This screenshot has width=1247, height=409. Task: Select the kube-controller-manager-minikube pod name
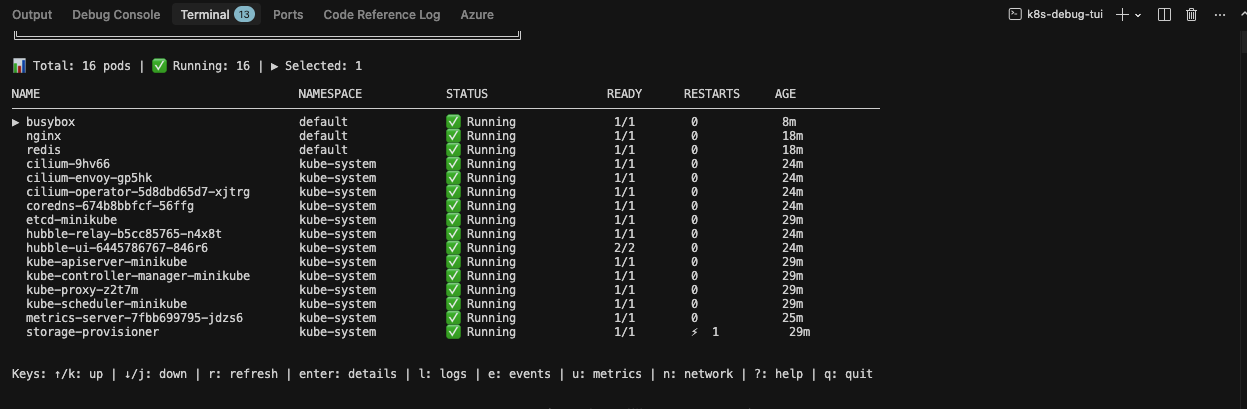point(138,276)
